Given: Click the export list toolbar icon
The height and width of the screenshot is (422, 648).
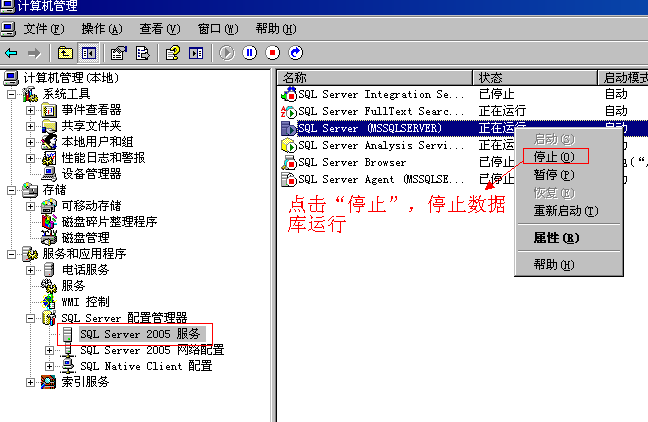Looking at the screenshot, I should (142, 53).
